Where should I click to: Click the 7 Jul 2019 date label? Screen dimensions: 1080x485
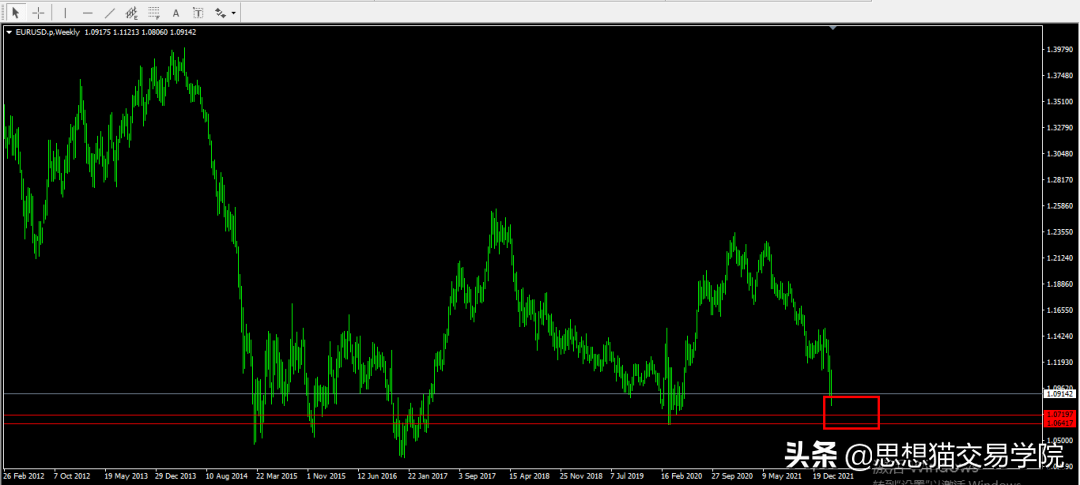(628, 476)
